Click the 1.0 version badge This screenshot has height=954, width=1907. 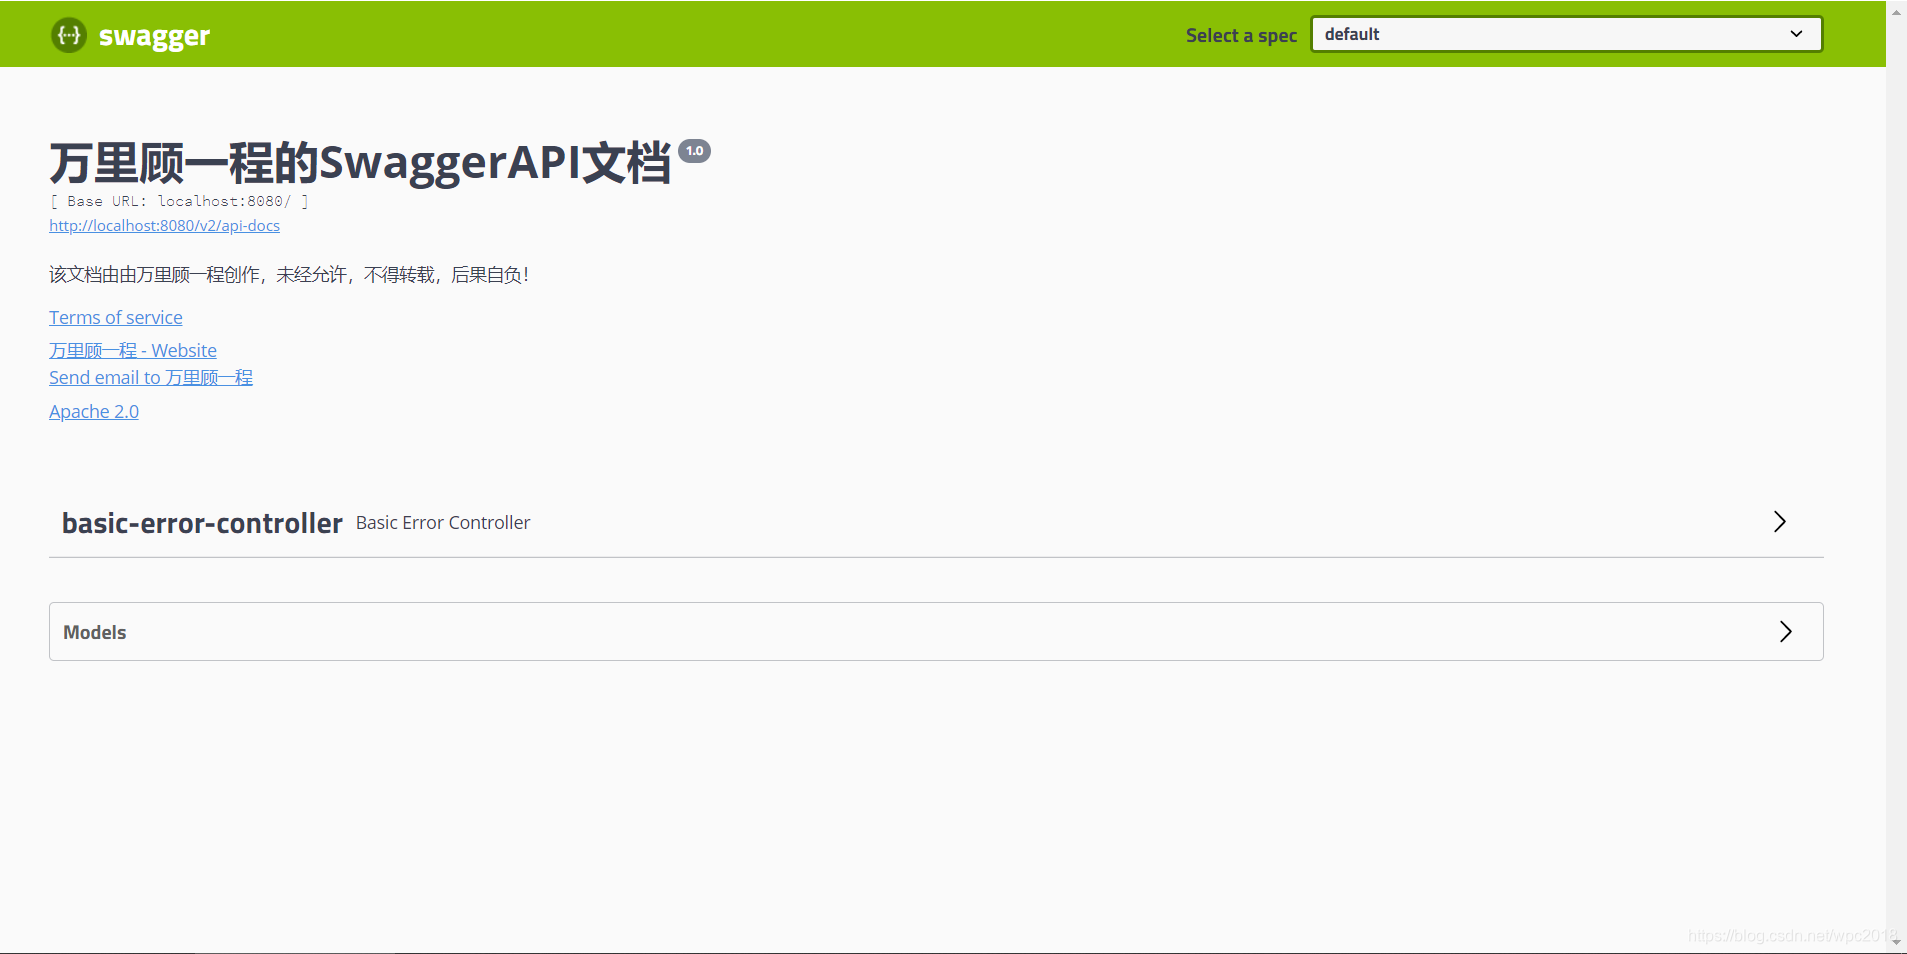(x=695, y=150)
